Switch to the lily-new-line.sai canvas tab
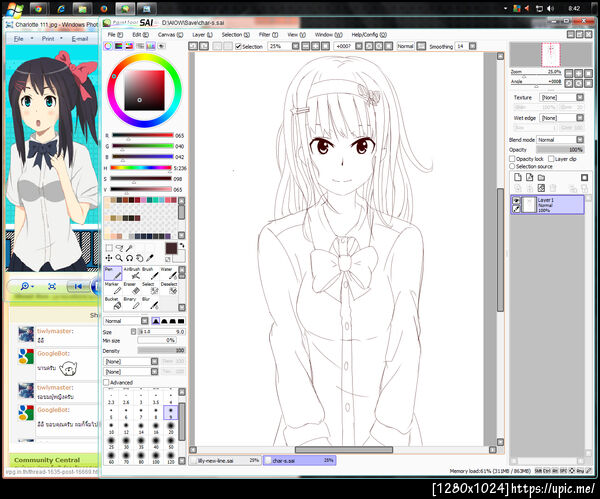The width and height of the screenshot is (600, 499). 226,460
